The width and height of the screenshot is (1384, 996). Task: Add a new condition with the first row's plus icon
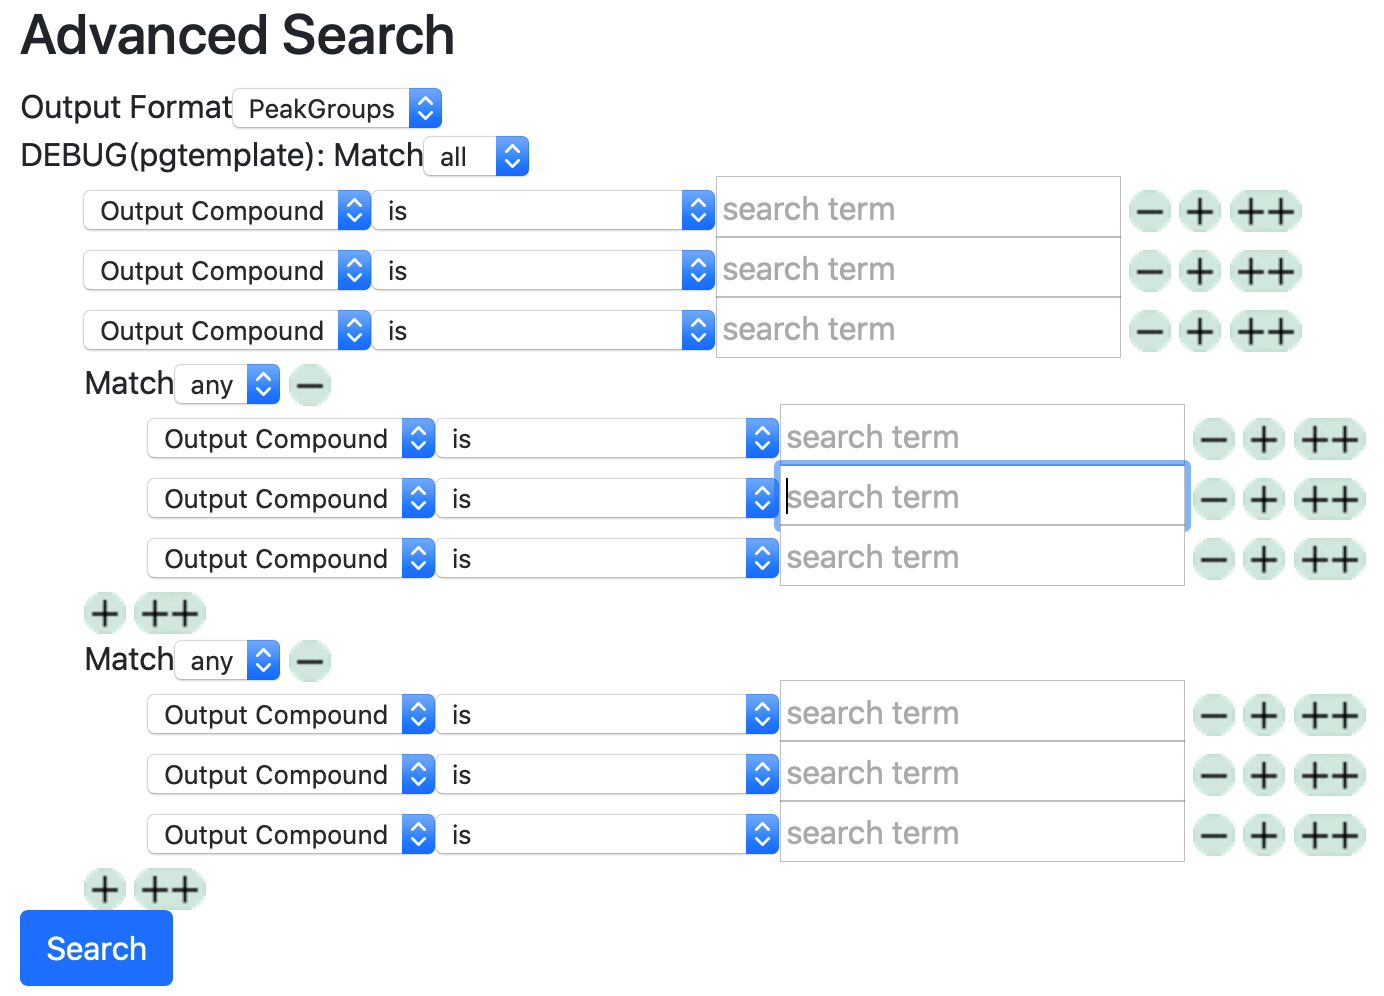click(1200, 211)
